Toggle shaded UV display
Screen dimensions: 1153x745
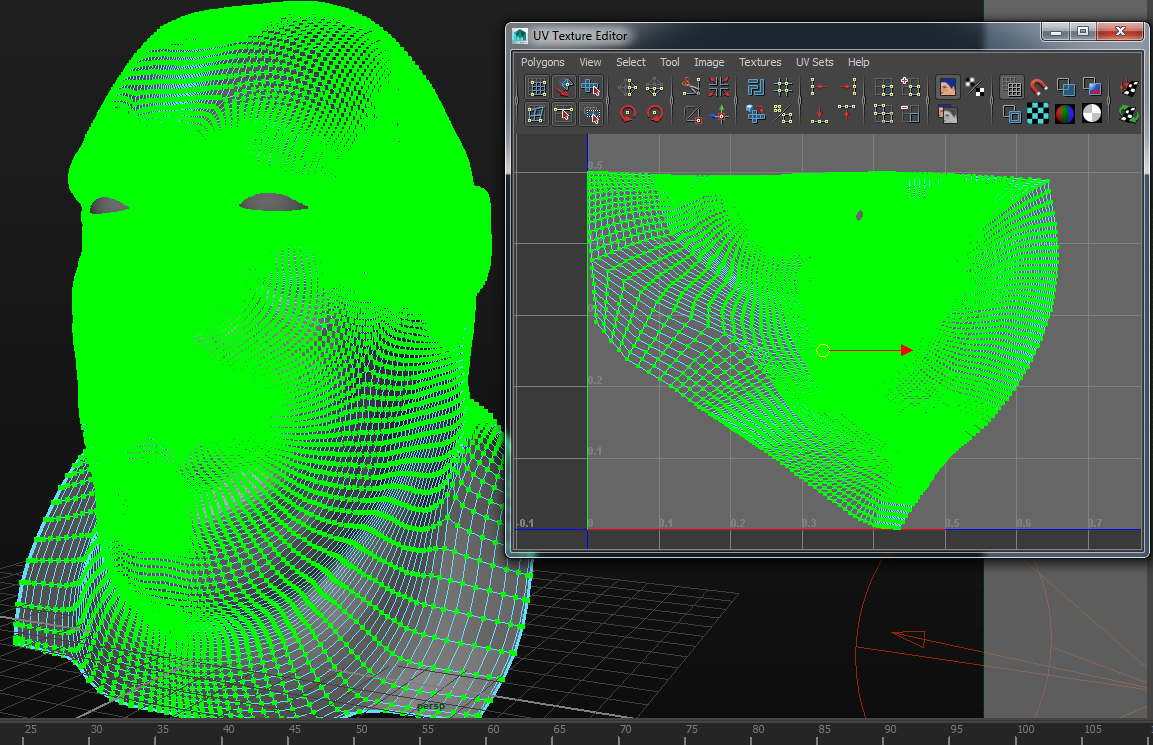point(1065,87)
